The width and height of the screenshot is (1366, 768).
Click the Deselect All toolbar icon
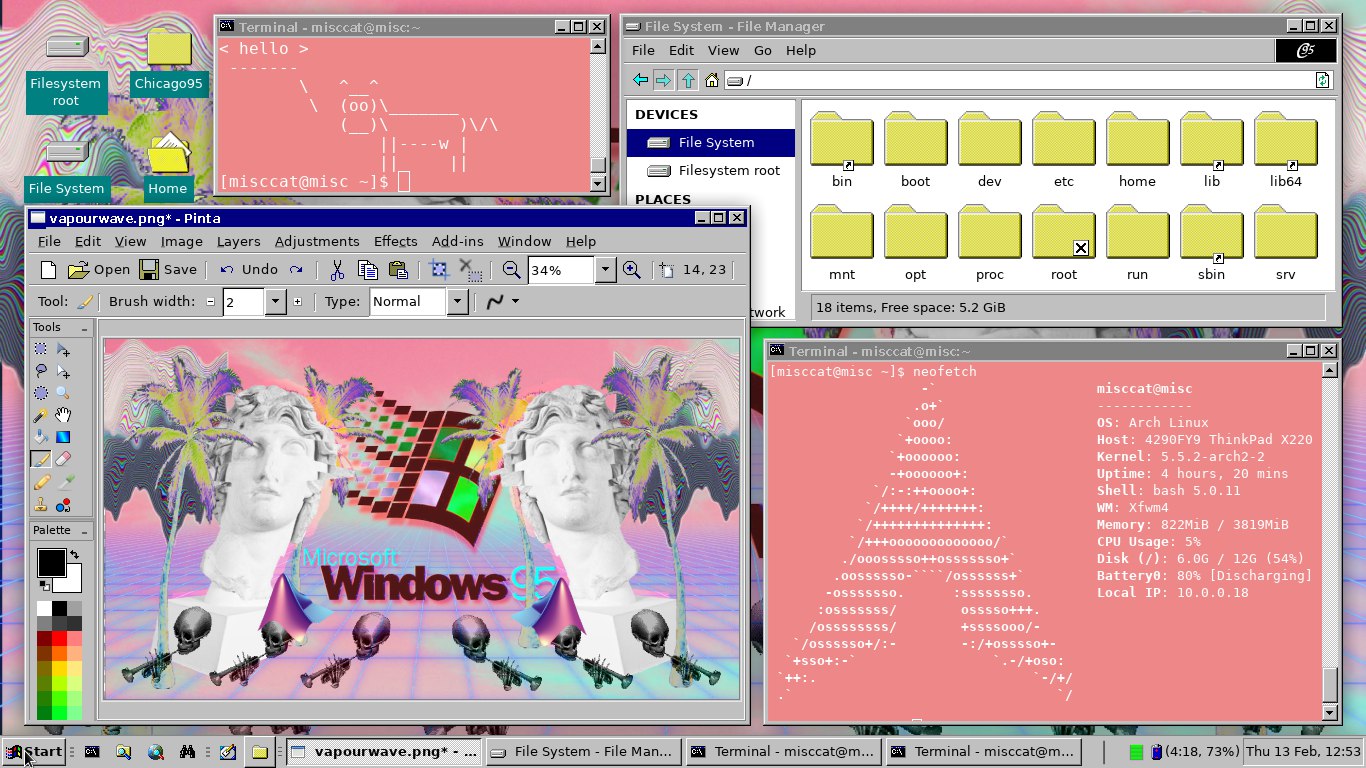[470, 269]
